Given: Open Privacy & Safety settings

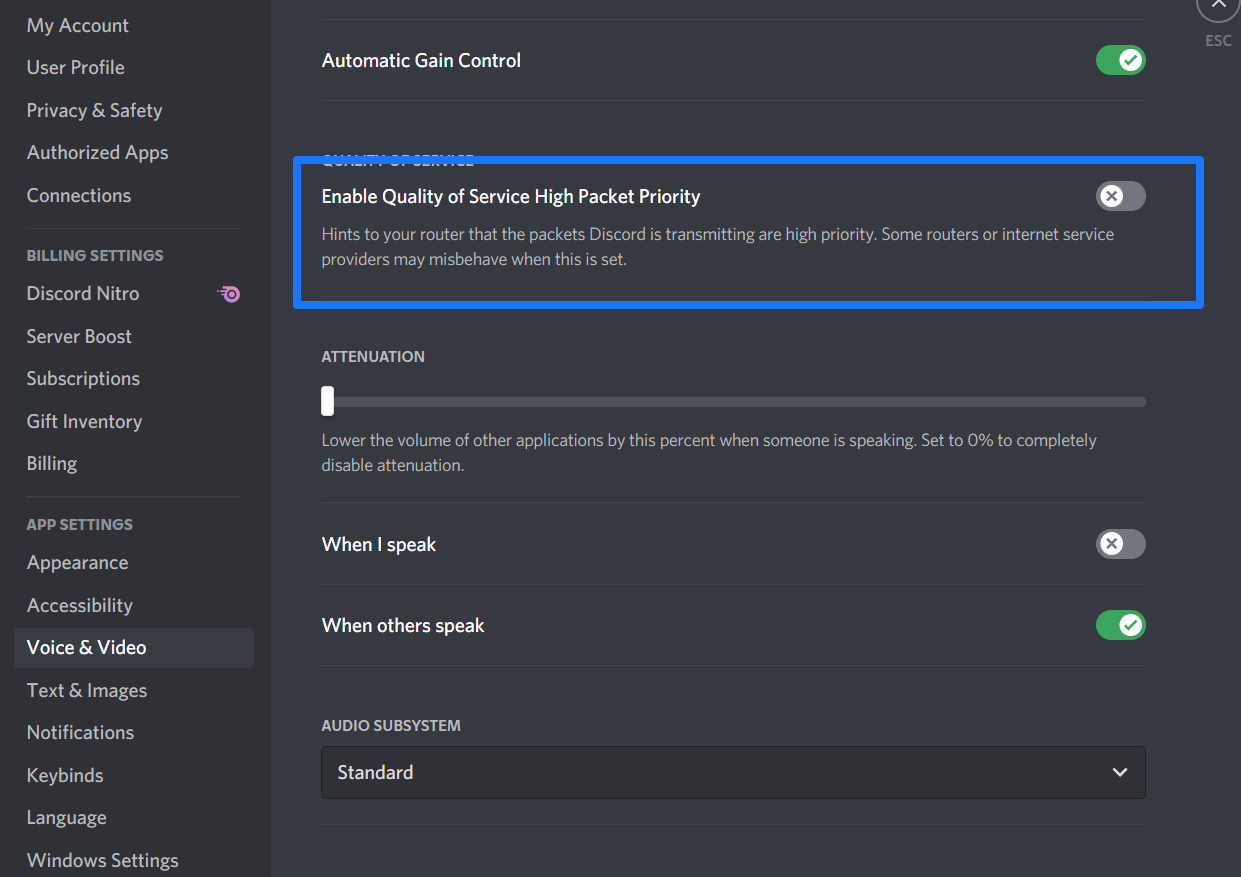Looking at the screenshot, I should tap(94, 110).
